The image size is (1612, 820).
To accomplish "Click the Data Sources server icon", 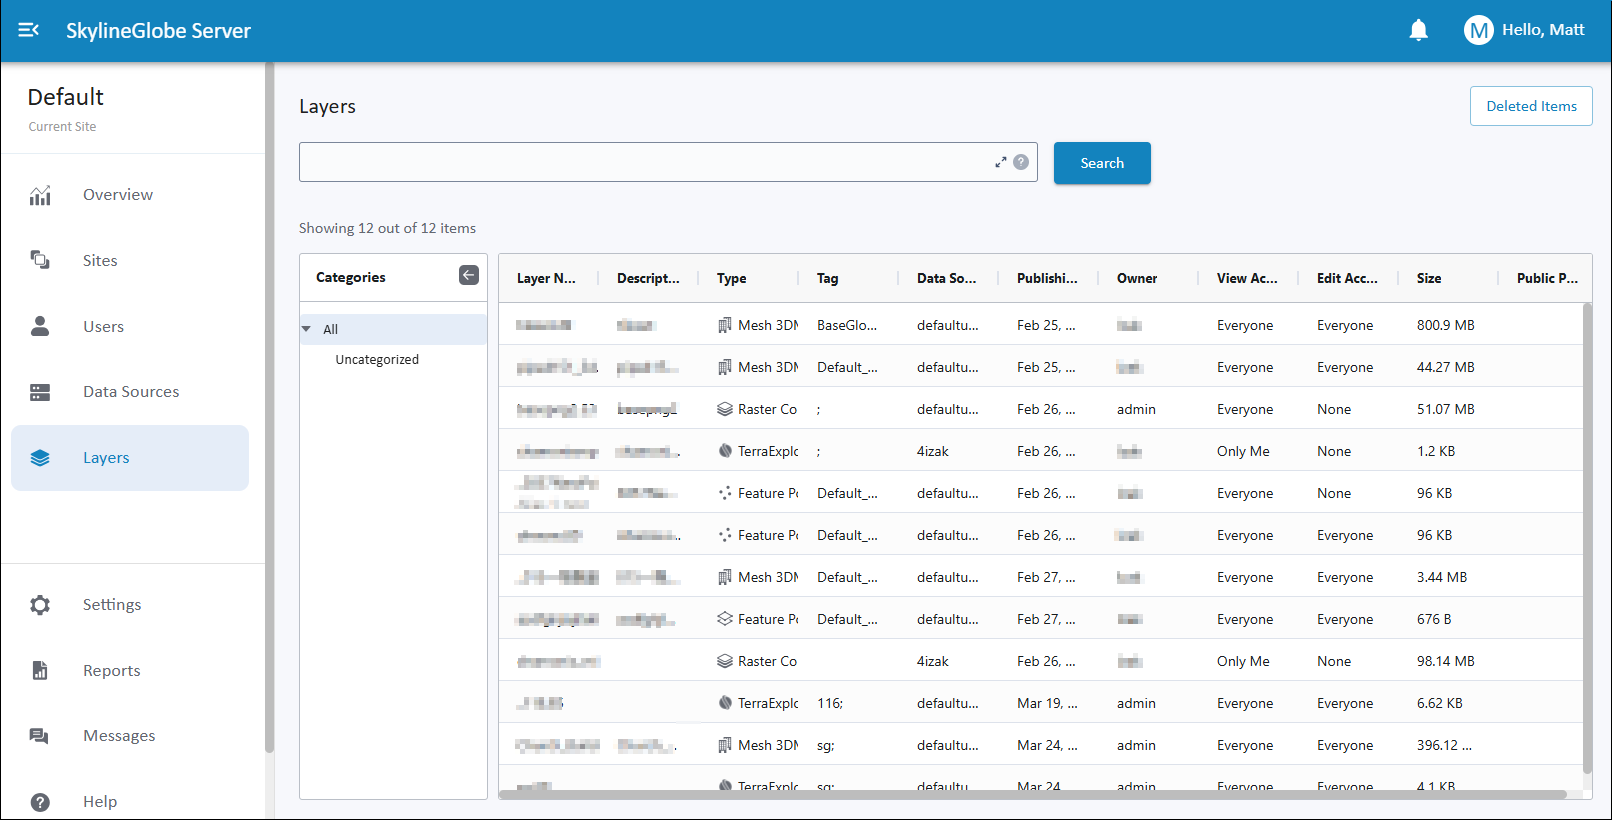I will [x=40, y=392].
